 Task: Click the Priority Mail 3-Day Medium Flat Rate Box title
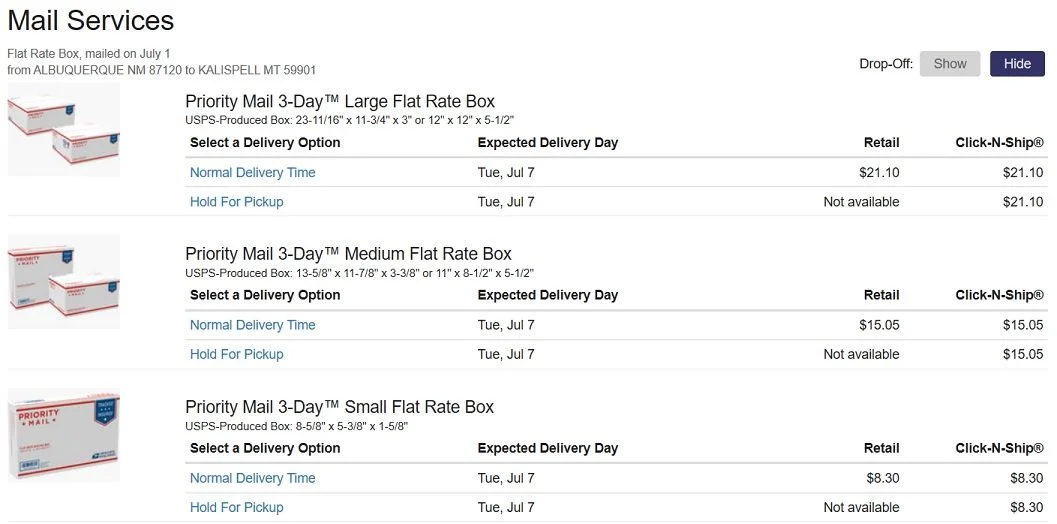[x=348, y=254]
